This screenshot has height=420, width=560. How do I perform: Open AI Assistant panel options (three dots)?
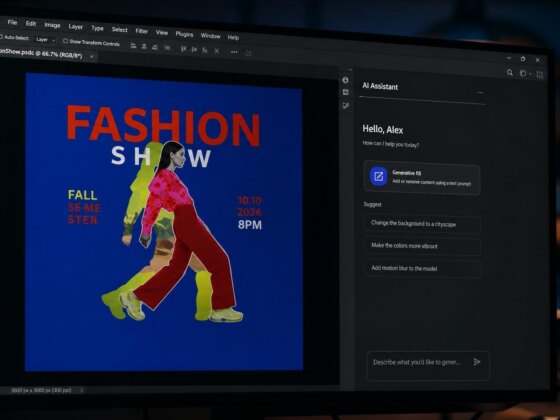(480, 92)
